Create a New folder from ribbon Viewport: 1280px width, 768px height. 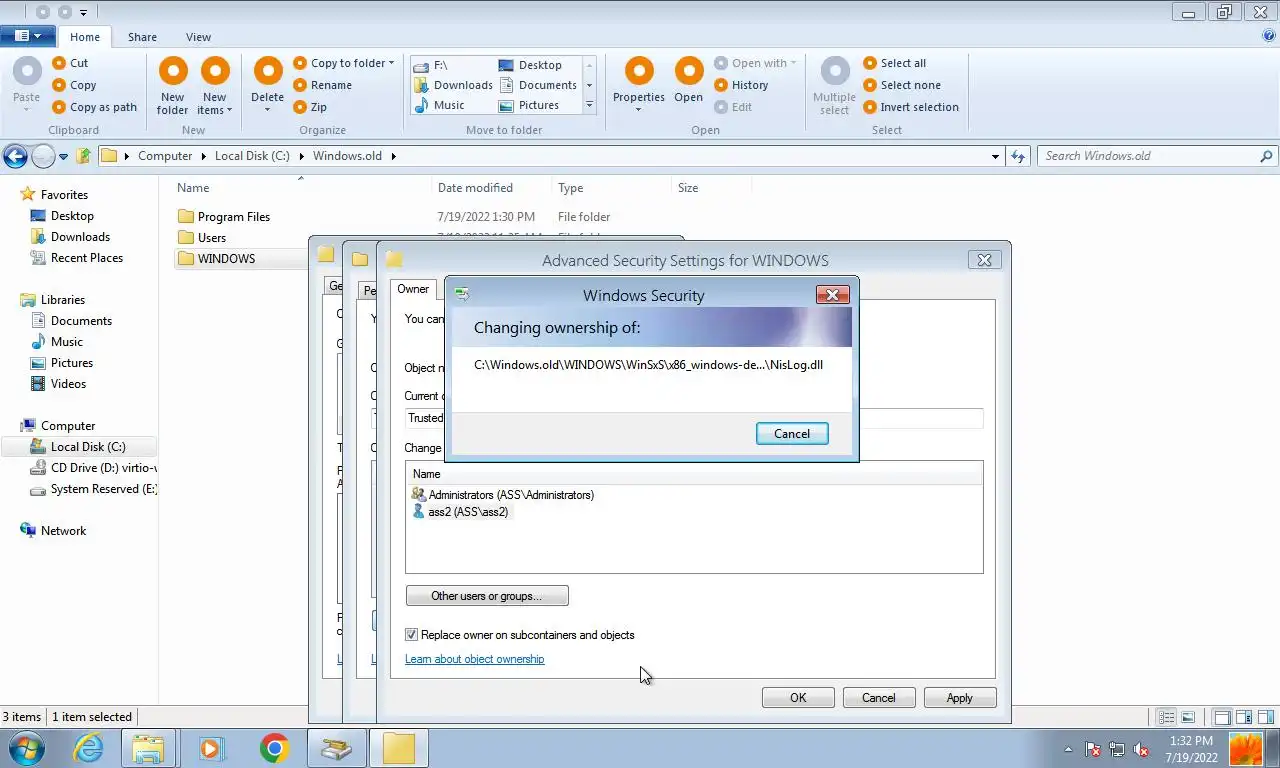(x=173, y=84)
